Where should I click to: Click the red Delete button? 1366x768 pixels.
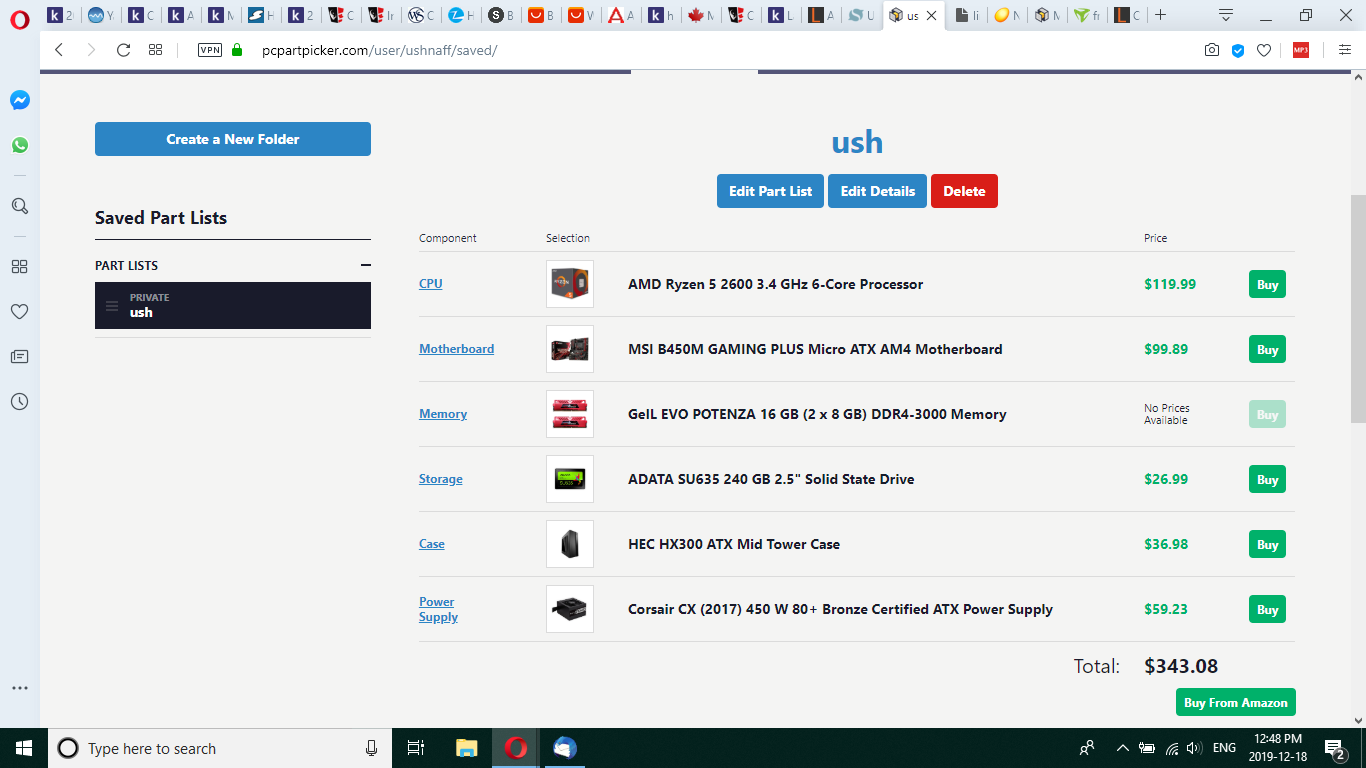coord(964,191)
